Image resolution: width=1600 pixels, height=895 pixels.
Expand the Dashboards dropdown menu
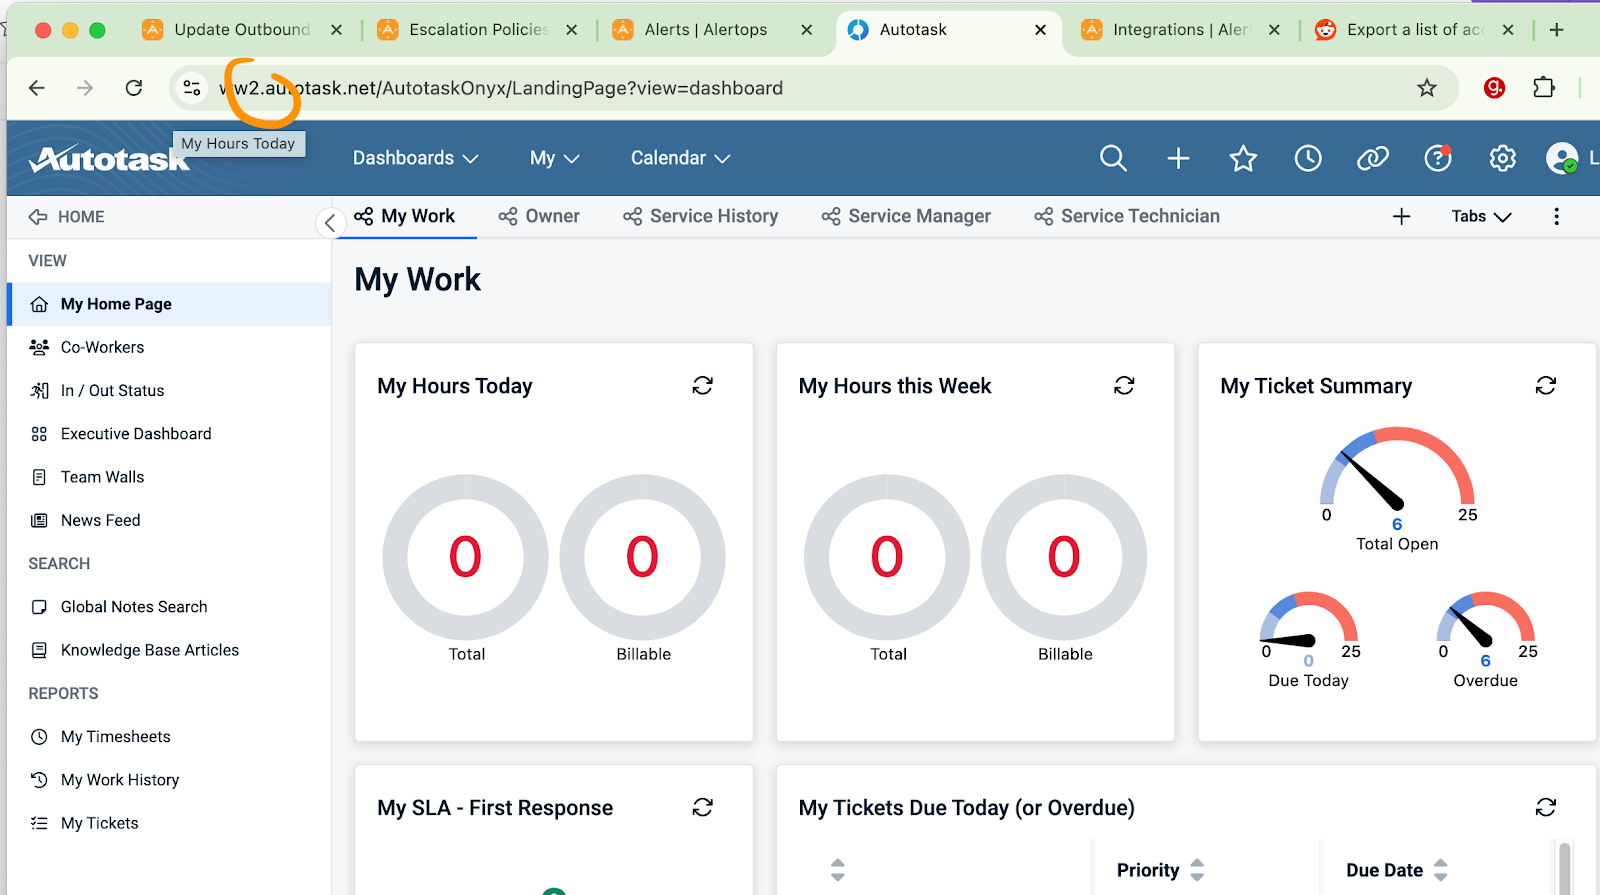pos(415,158)
